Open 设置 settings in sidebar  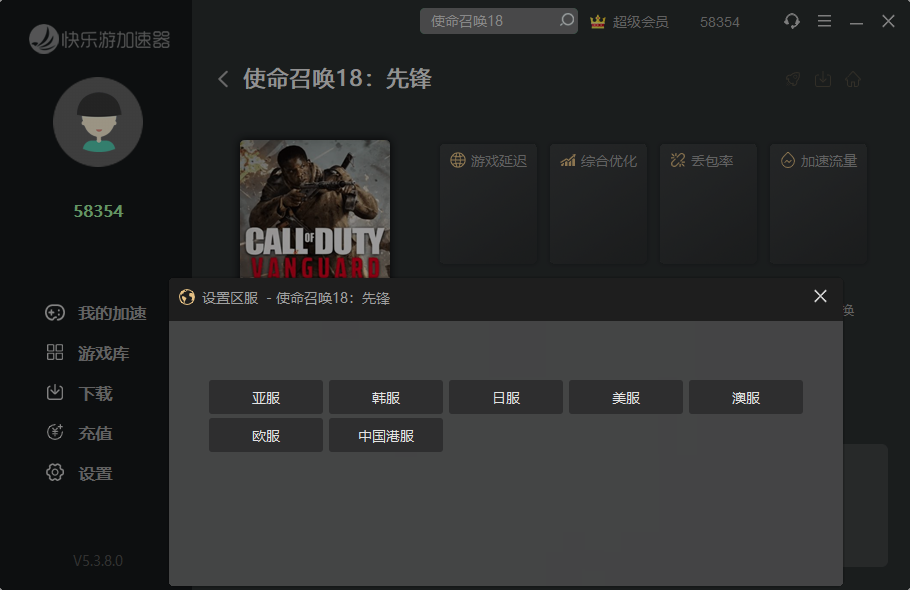(81, 473)
